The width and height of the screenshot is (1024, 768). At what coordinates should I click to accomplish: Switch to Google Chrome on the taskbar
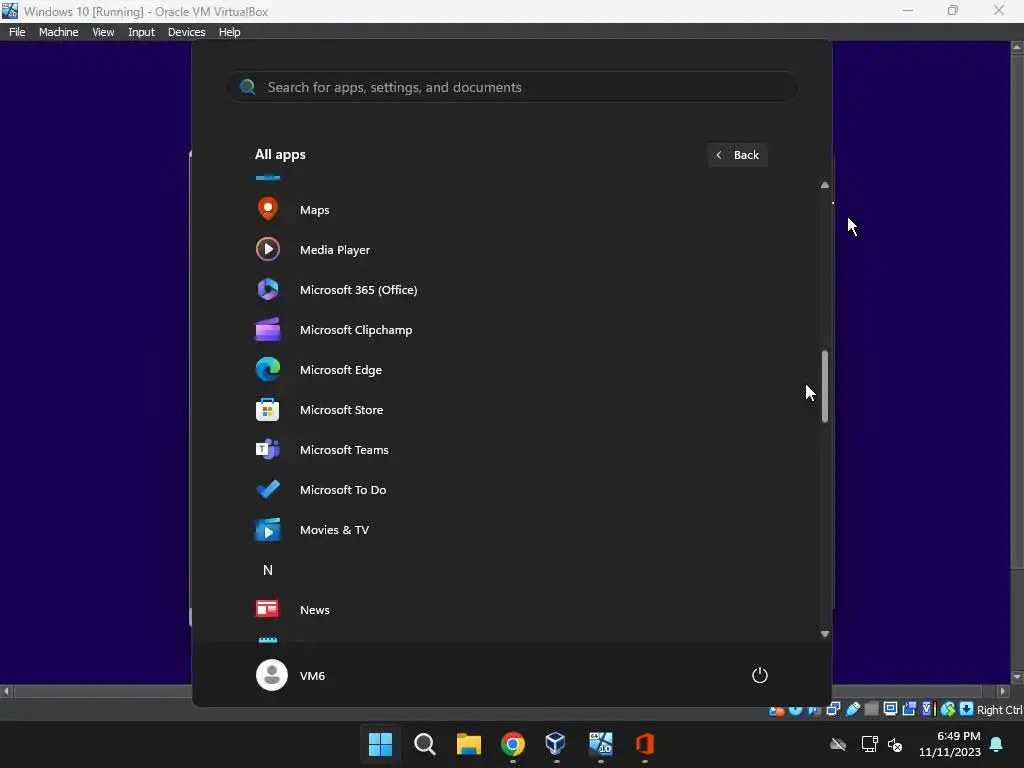[x=513, y=744]
